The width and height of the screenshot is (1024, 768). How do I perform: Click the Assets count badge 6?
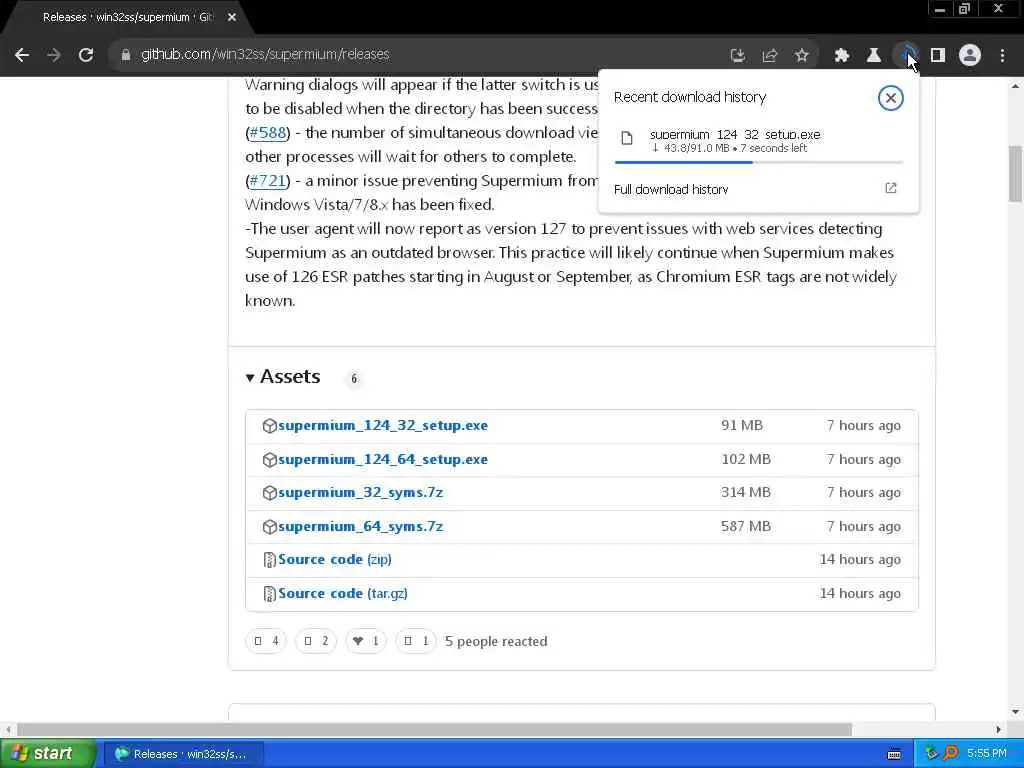[354, 378]
